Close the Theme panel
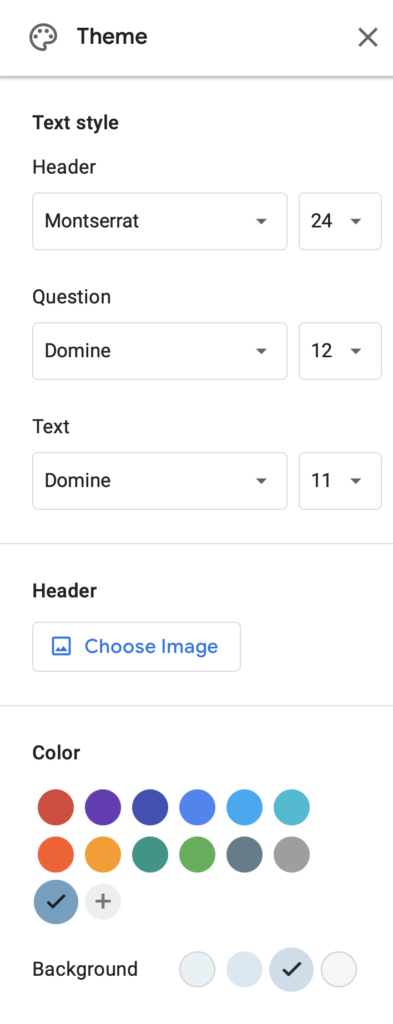This screenshot has height=1024, width=393. tap(368, 37)
